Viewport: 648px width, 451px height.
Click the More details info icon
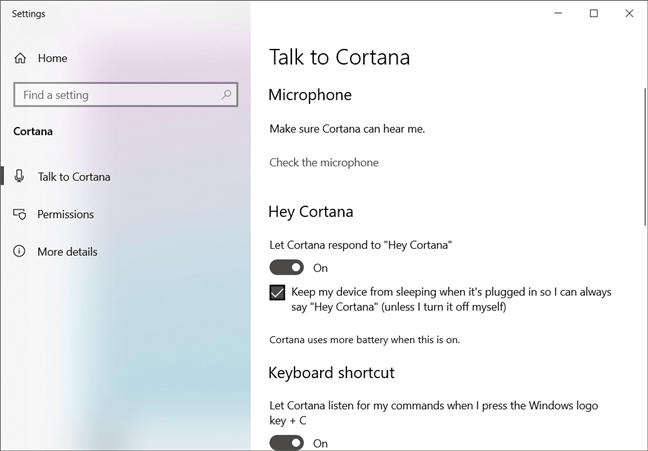[x=19, y=251]
